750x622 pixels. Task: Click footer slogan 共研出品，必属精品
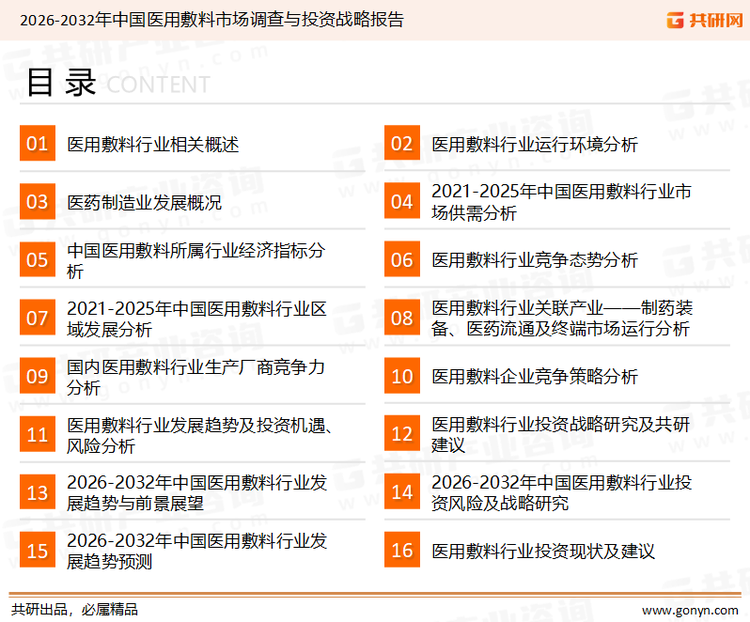click(75, 610)
